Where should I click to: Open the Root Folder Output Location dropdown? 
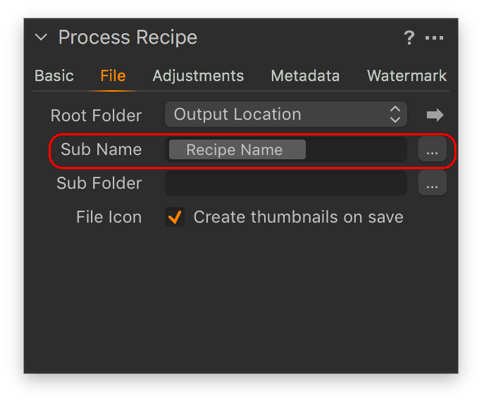286,114
